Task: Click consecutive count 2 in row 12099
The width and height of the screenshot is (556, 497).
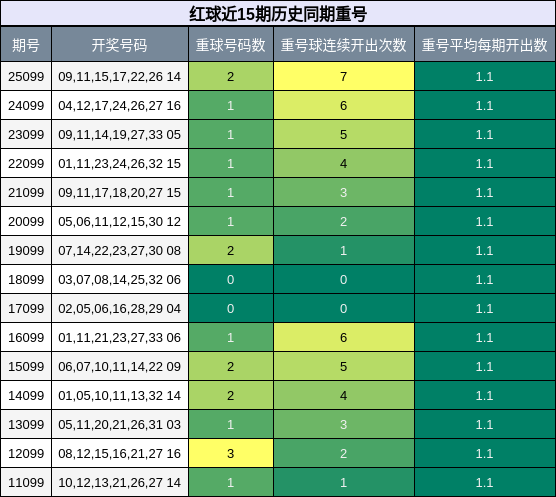Action: 344,454
